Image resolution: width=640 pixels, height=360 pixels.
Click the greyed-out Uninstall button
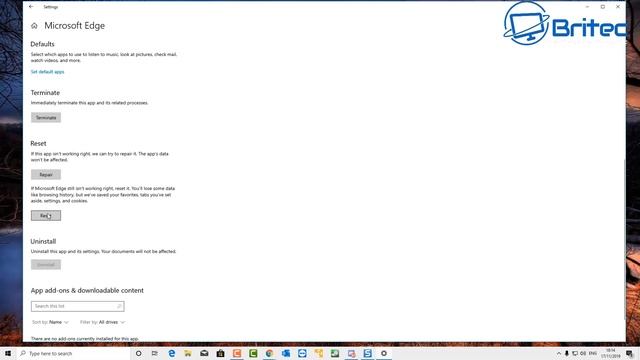point(46,264)
